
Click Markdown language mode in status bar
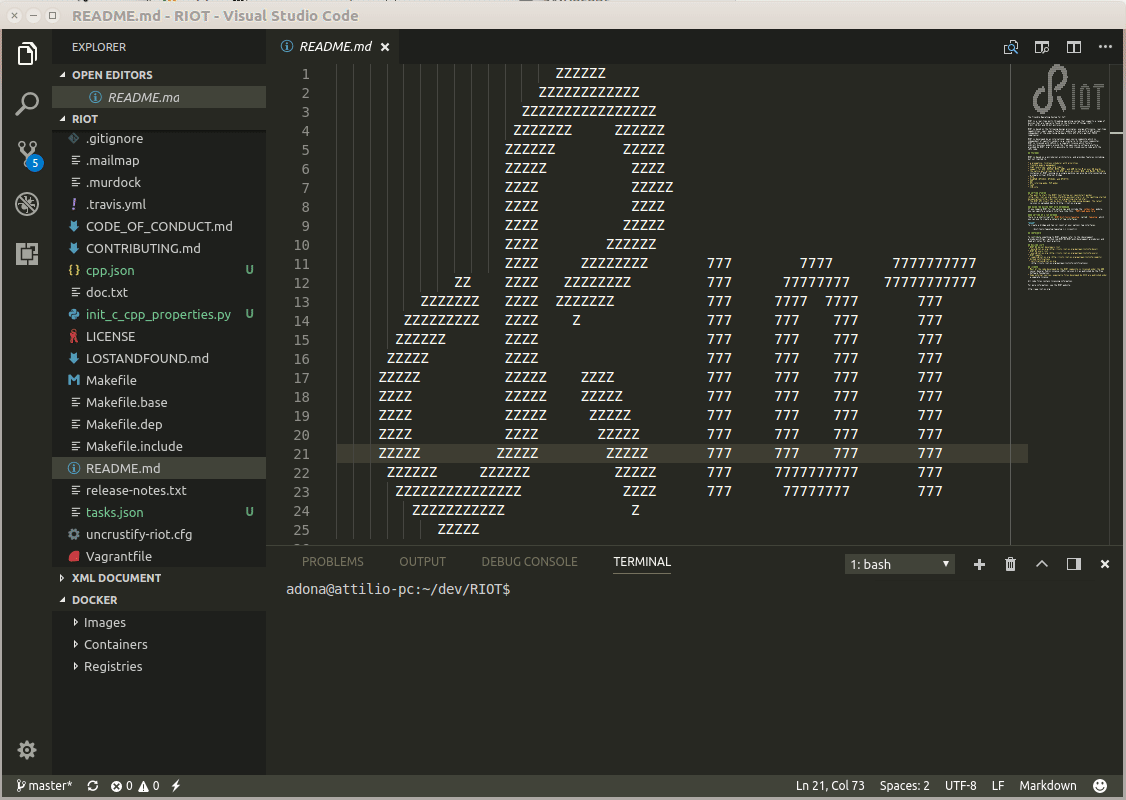click(1047, 786)
